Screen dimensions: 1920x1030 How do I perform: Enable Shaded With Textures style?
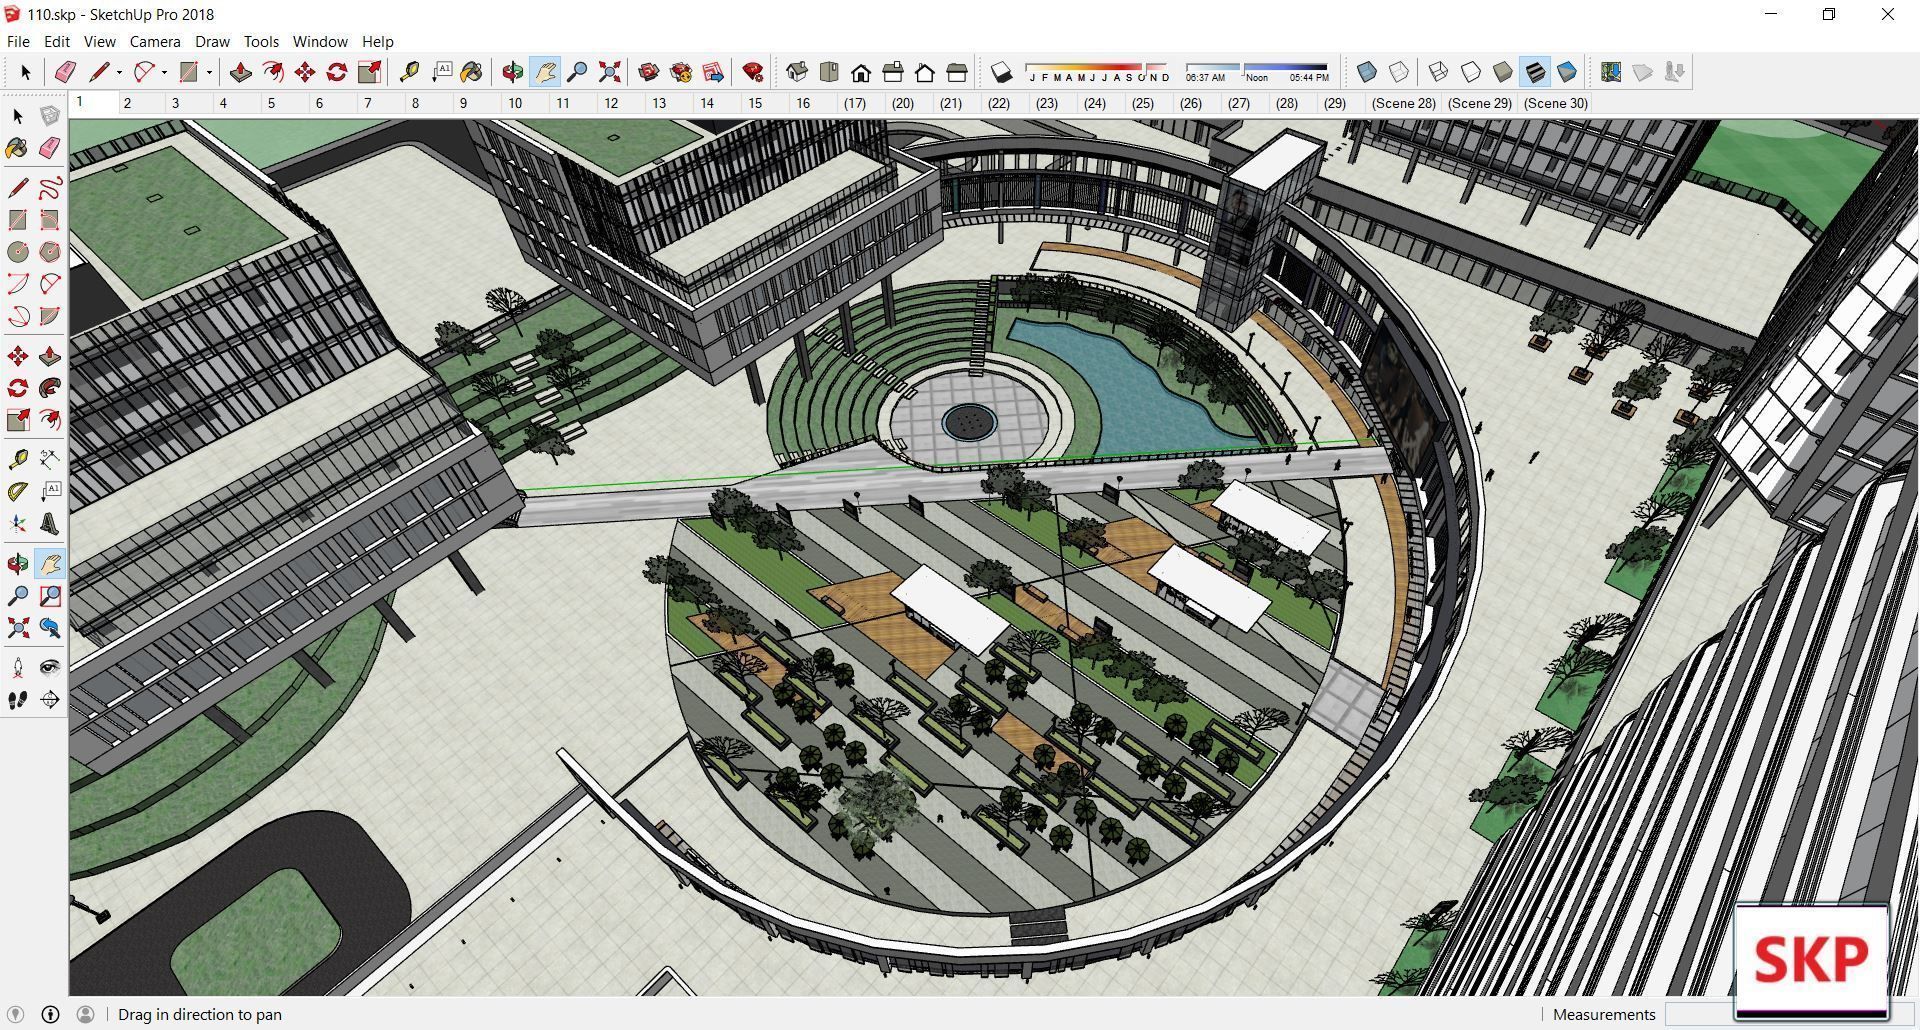1535,72
